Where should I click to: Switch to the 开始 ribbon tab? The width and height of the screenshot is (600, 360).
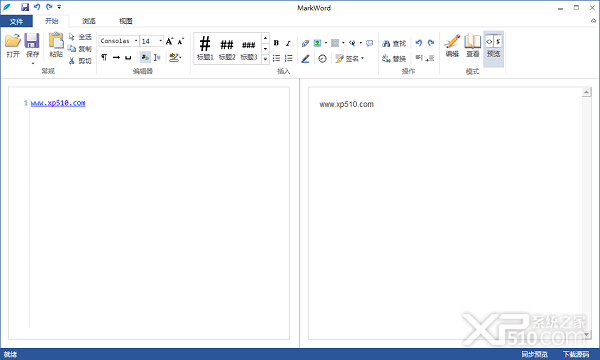[x=52, y=21]
